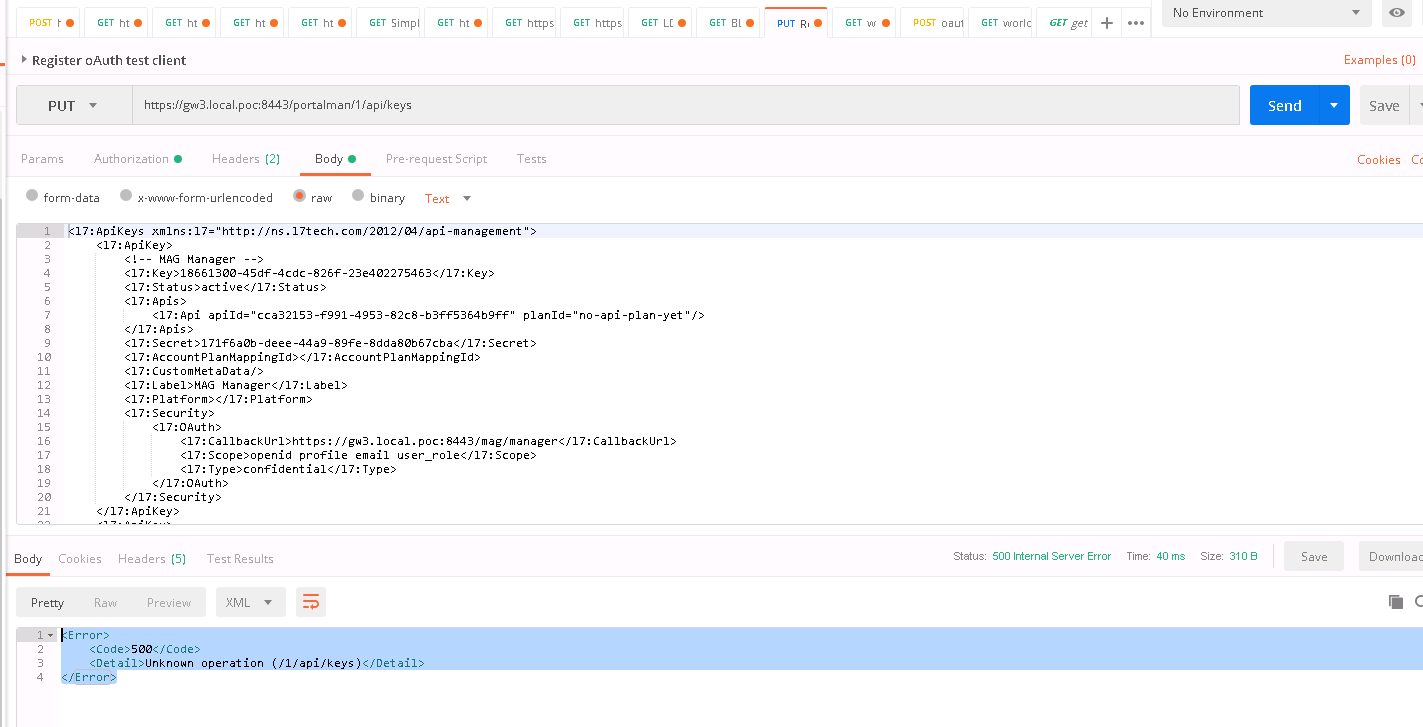
Task: Select the raw body radio button
Action: click(299, 196)
